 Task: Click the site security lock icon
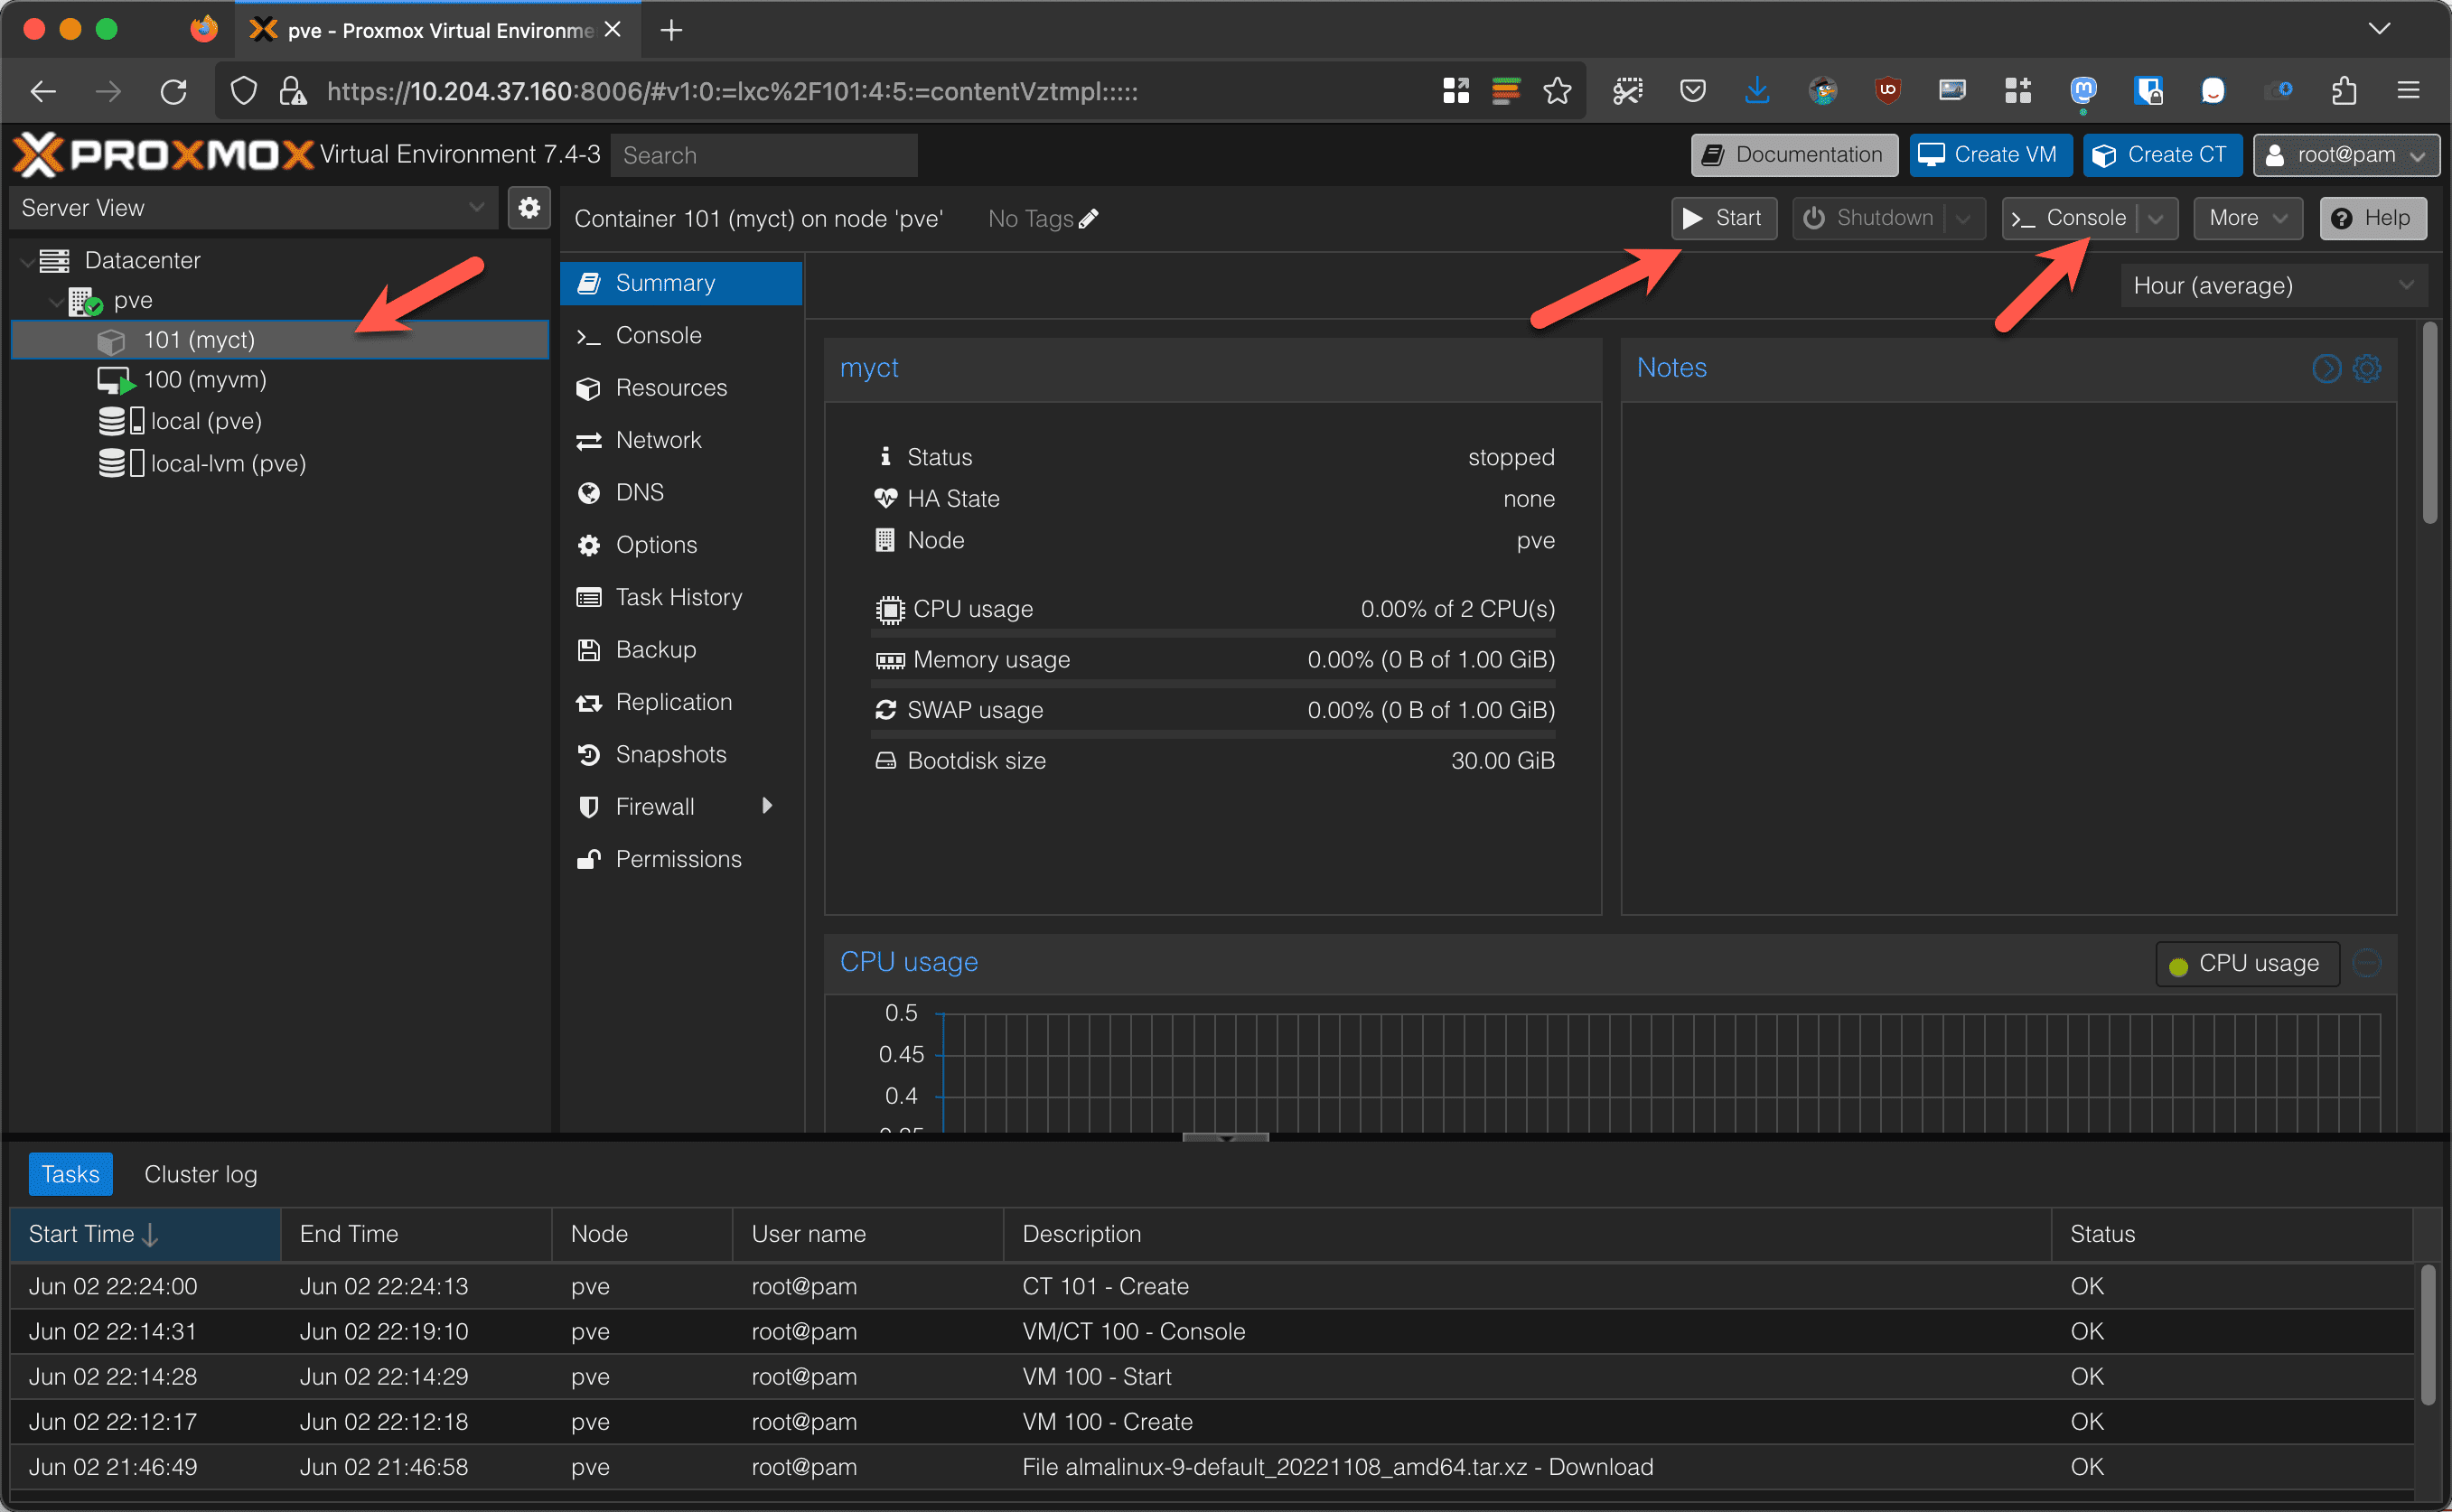pos(292,91)
